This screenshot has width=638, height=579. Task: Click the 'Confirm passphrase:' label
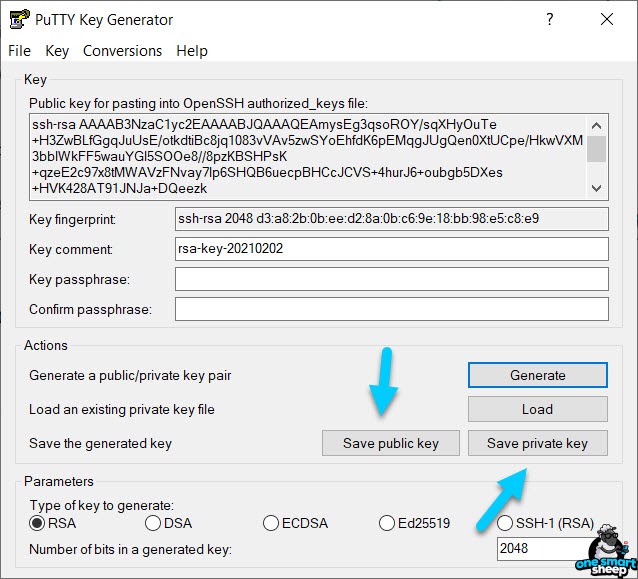(90, 309)
